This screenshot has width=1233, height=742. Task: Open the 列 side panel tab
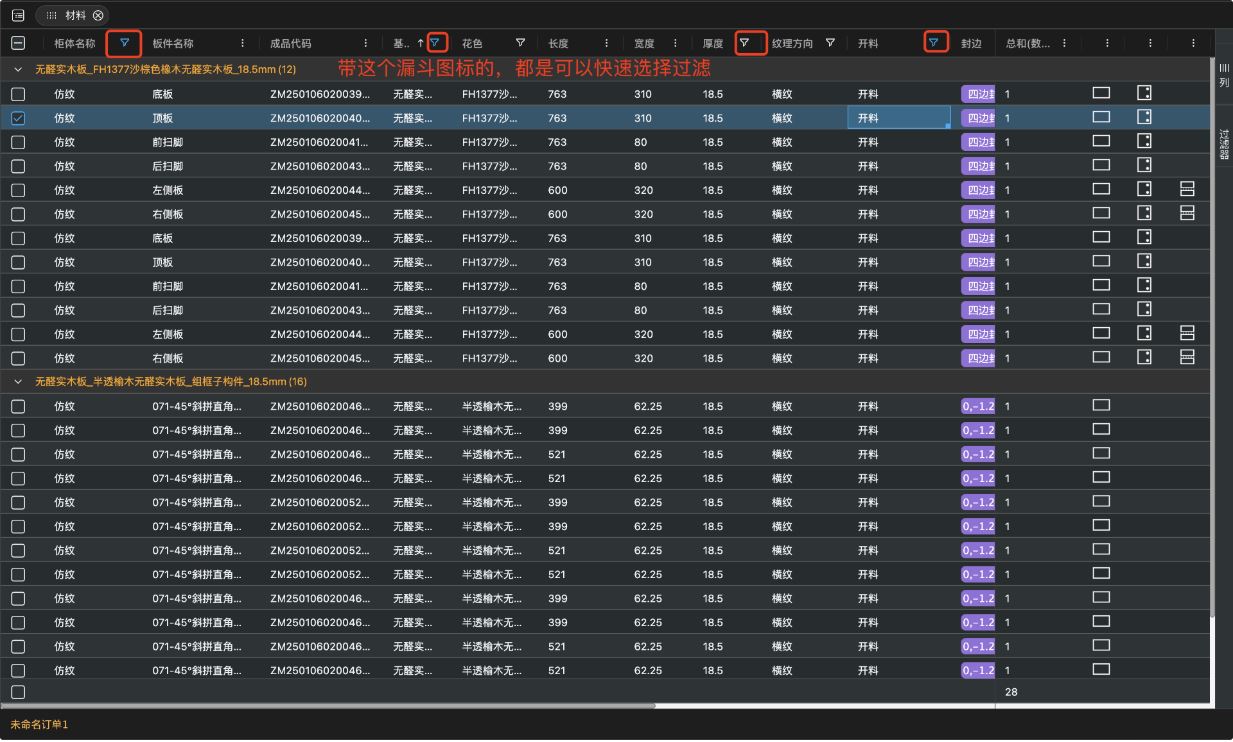(1224, 75)
